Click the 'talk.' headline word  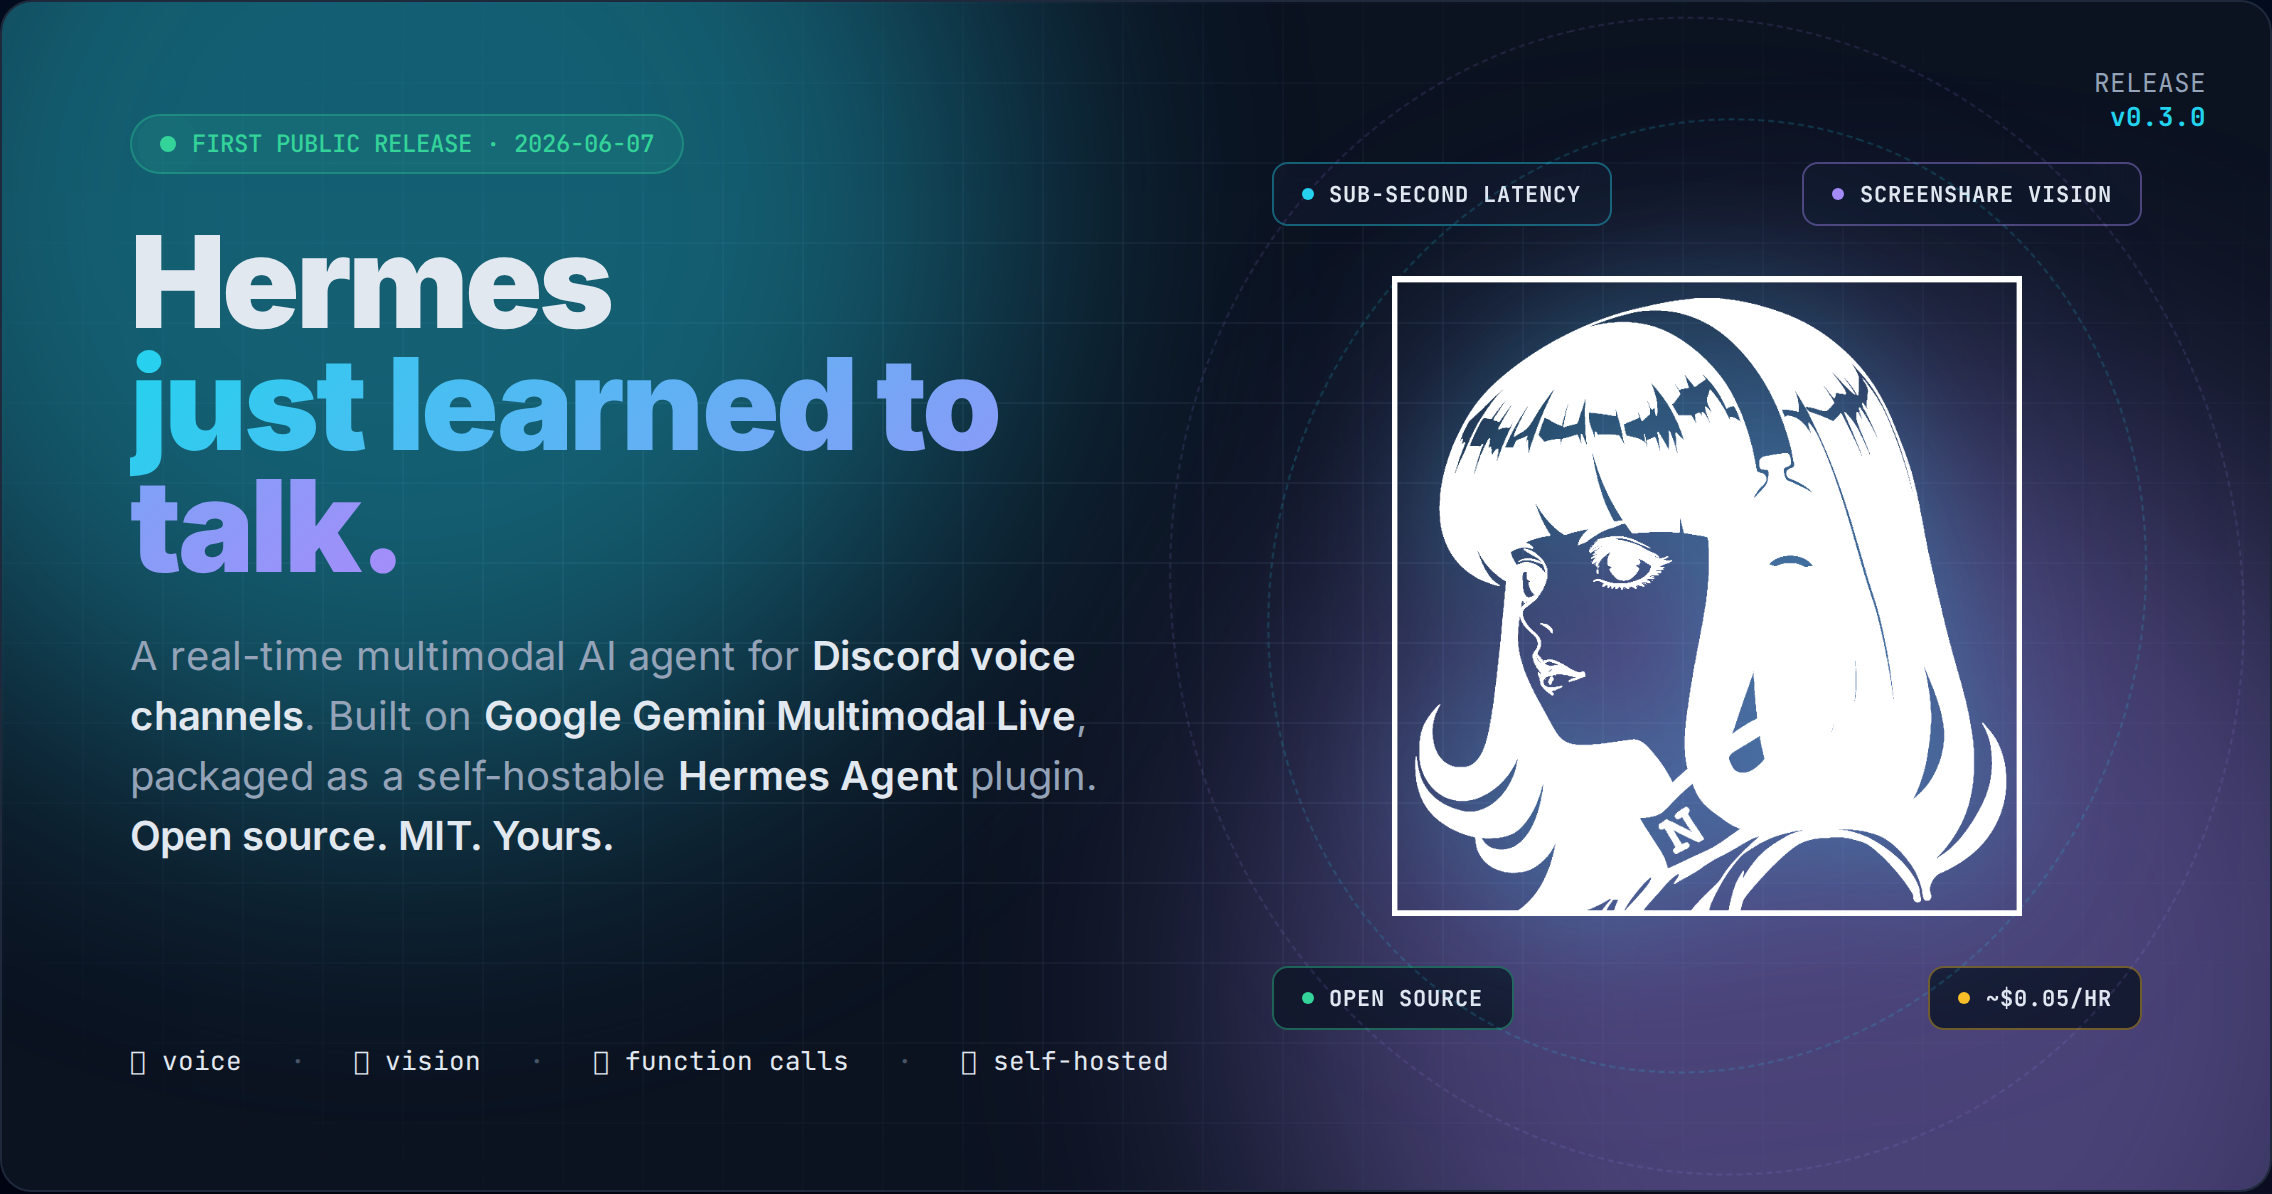[x=265, y=527]
